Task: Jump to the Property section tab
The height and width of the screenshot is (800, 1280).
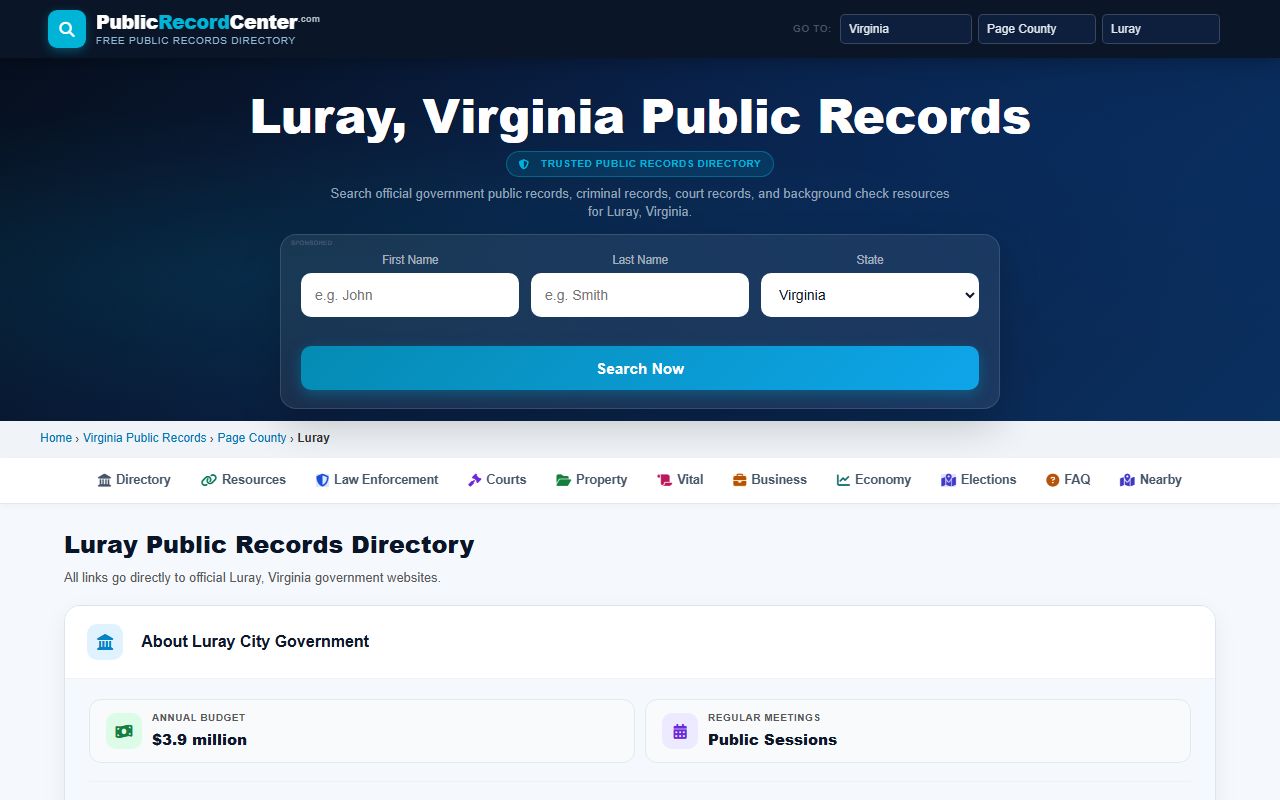Action: coord(592,480)
